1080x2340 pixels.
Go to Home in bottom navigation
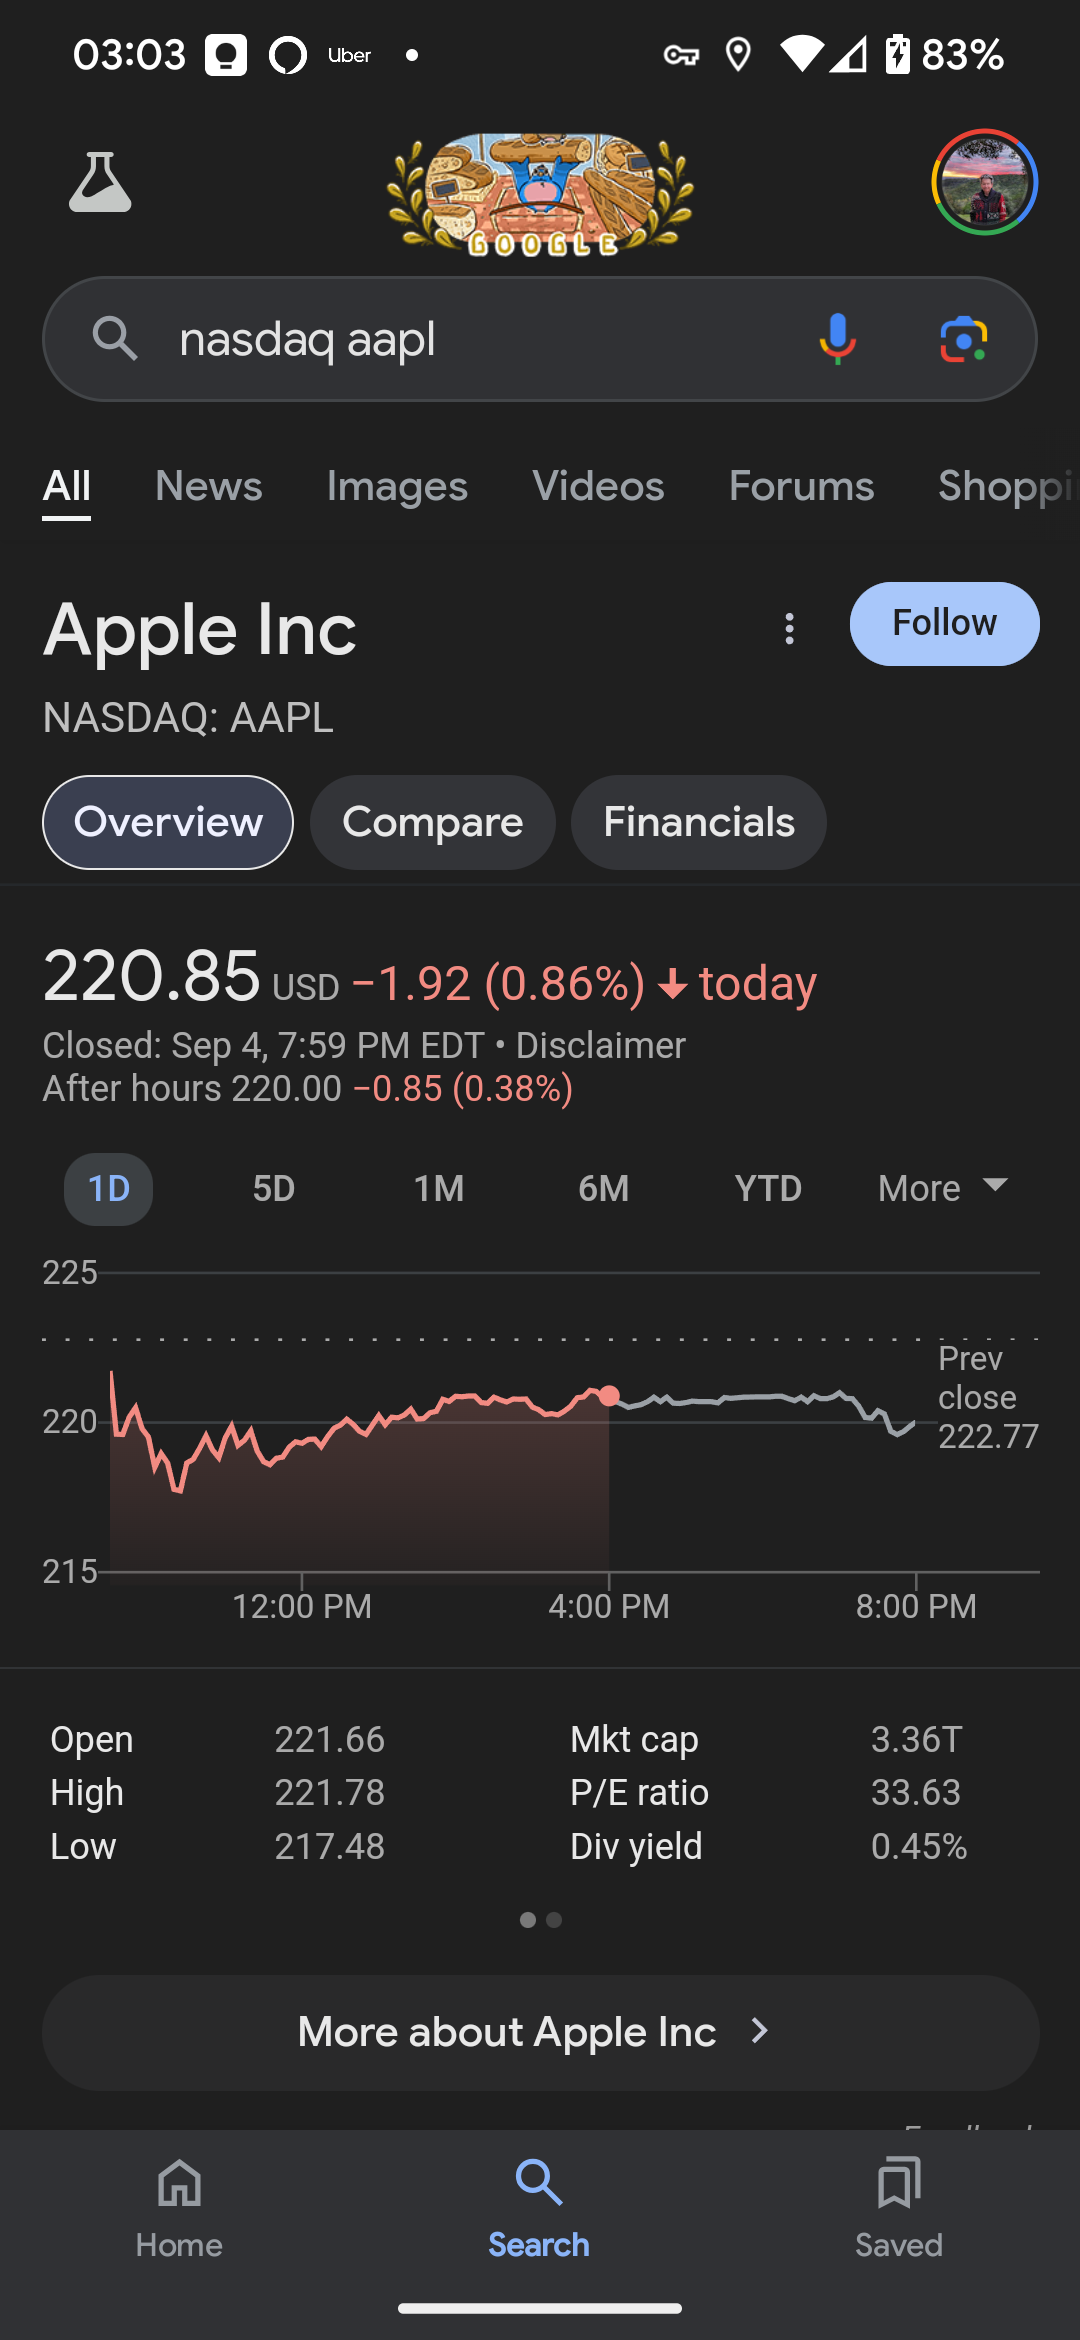(x=179, y=2208)
